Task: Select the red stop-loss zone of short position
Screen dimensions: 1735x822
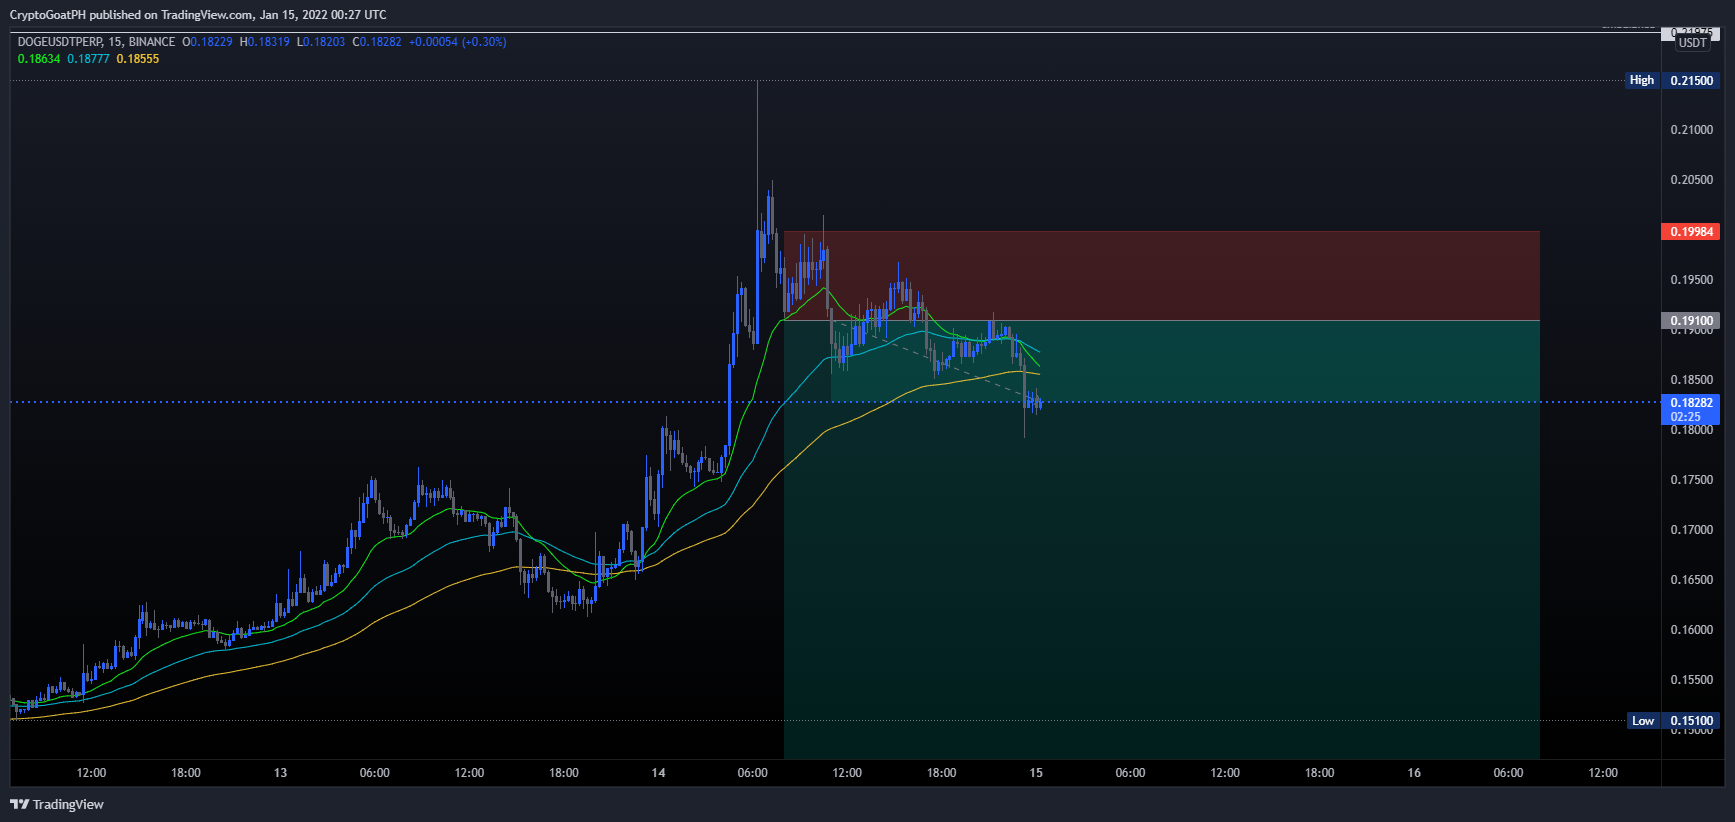Action: pos(1161,276)
